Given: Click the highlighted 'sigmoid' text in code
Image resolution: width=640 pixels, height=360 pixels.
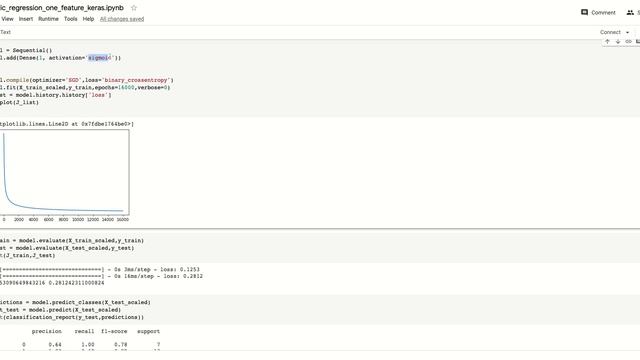Looking at the screenshot, I should 99,58.
